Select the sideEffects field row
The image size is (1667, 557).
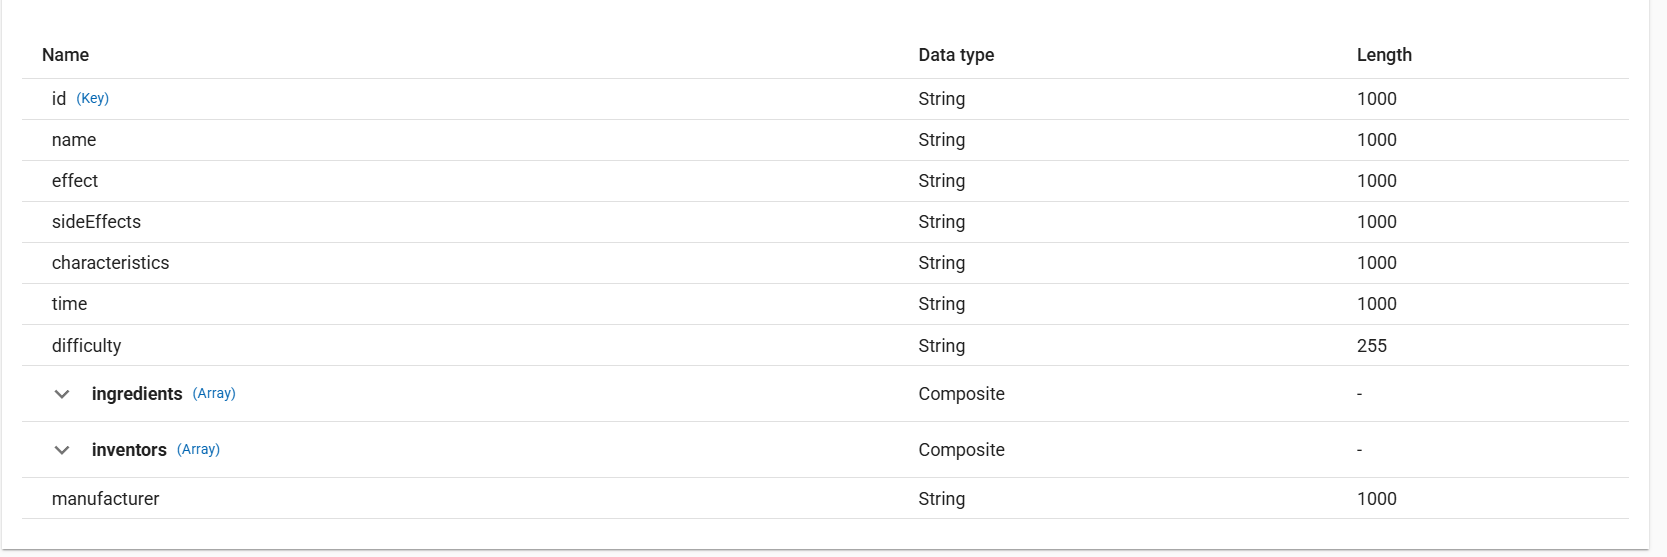[96, 222]
